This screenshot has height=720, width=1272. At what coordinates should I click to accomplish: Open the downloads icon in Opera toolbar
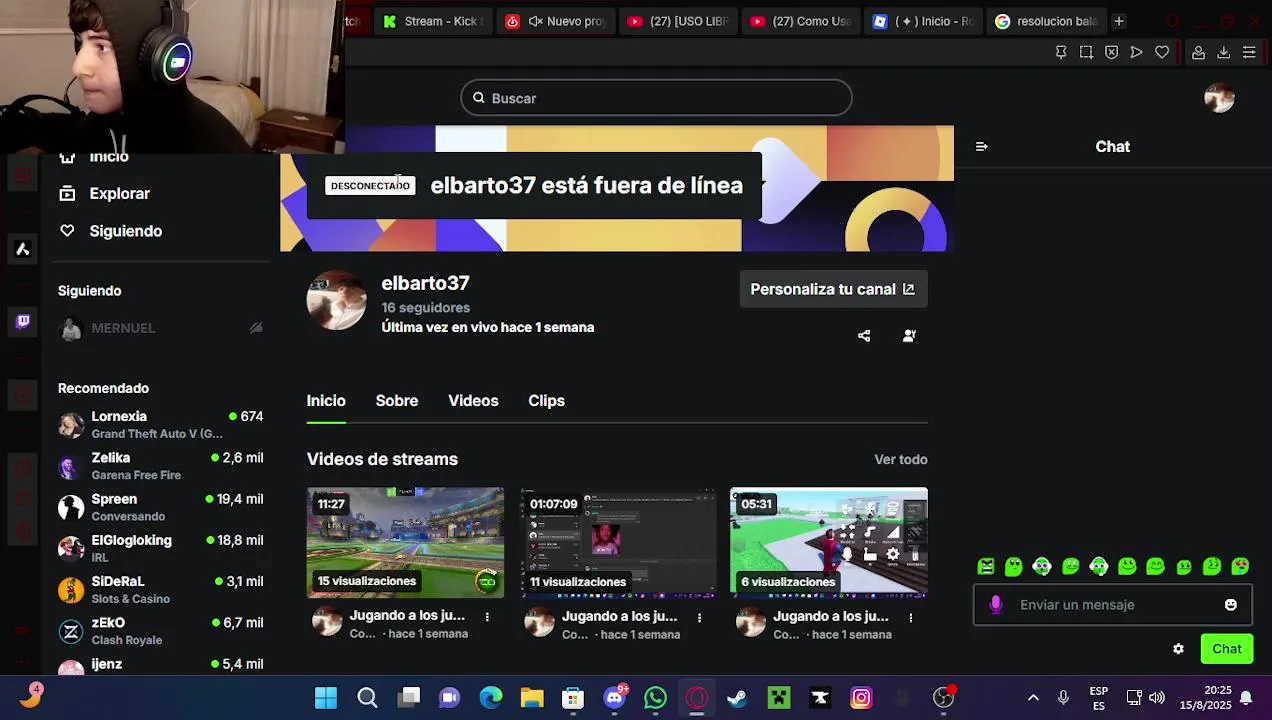[1223, 52]
